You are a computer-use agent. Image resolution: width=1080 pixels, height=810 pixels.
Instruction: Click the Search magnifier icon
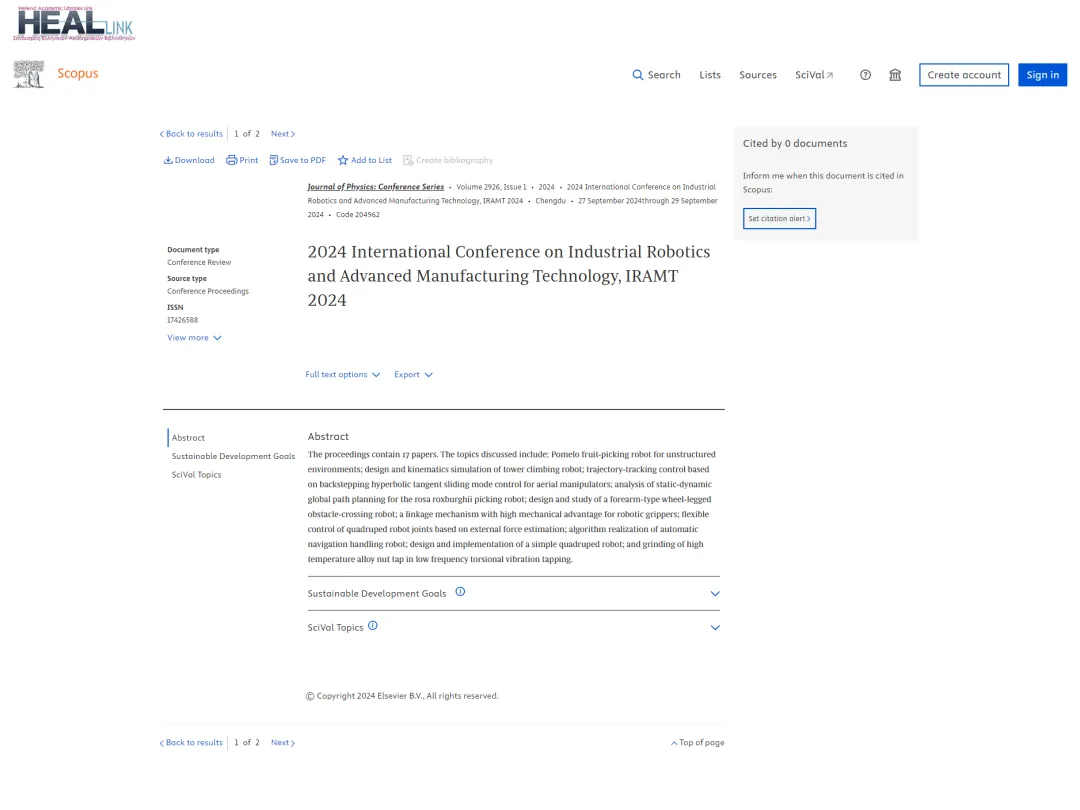coord(638,75)
